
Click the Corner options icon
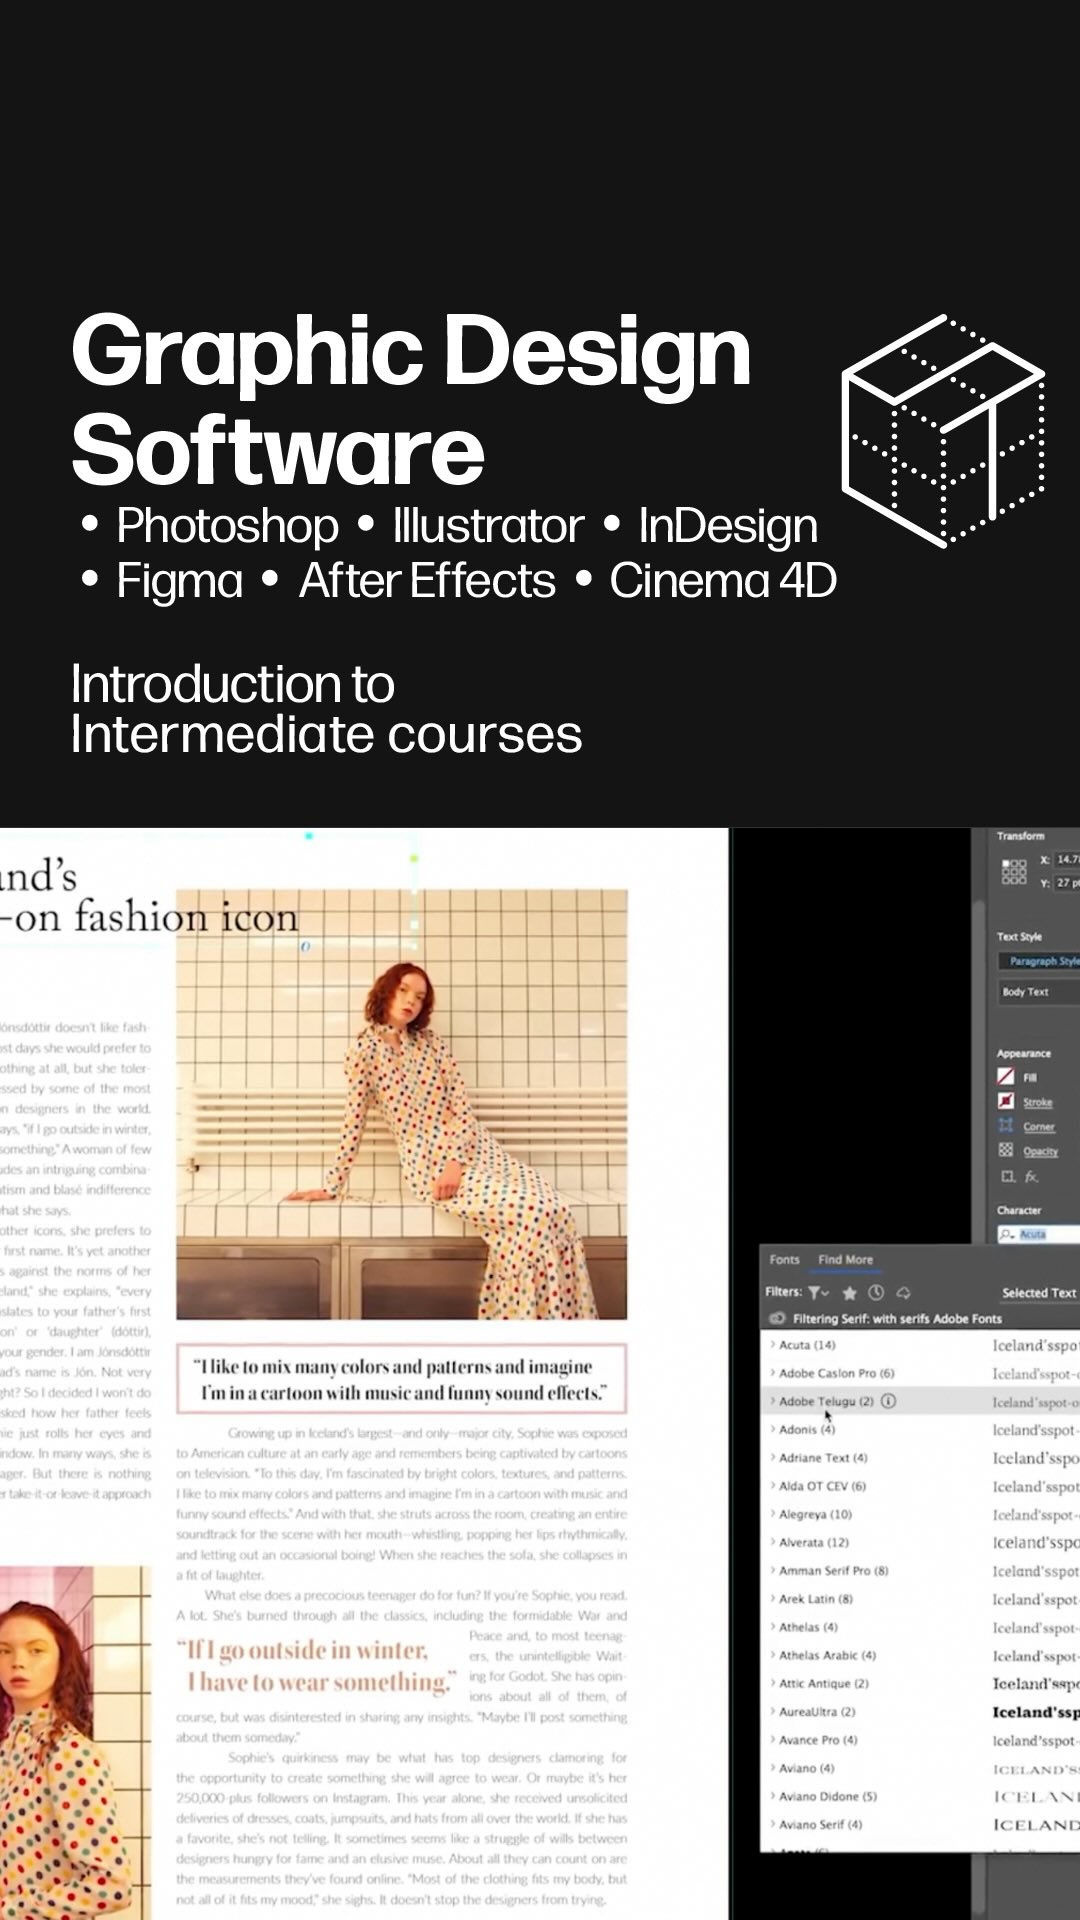click(1006, 1126)
